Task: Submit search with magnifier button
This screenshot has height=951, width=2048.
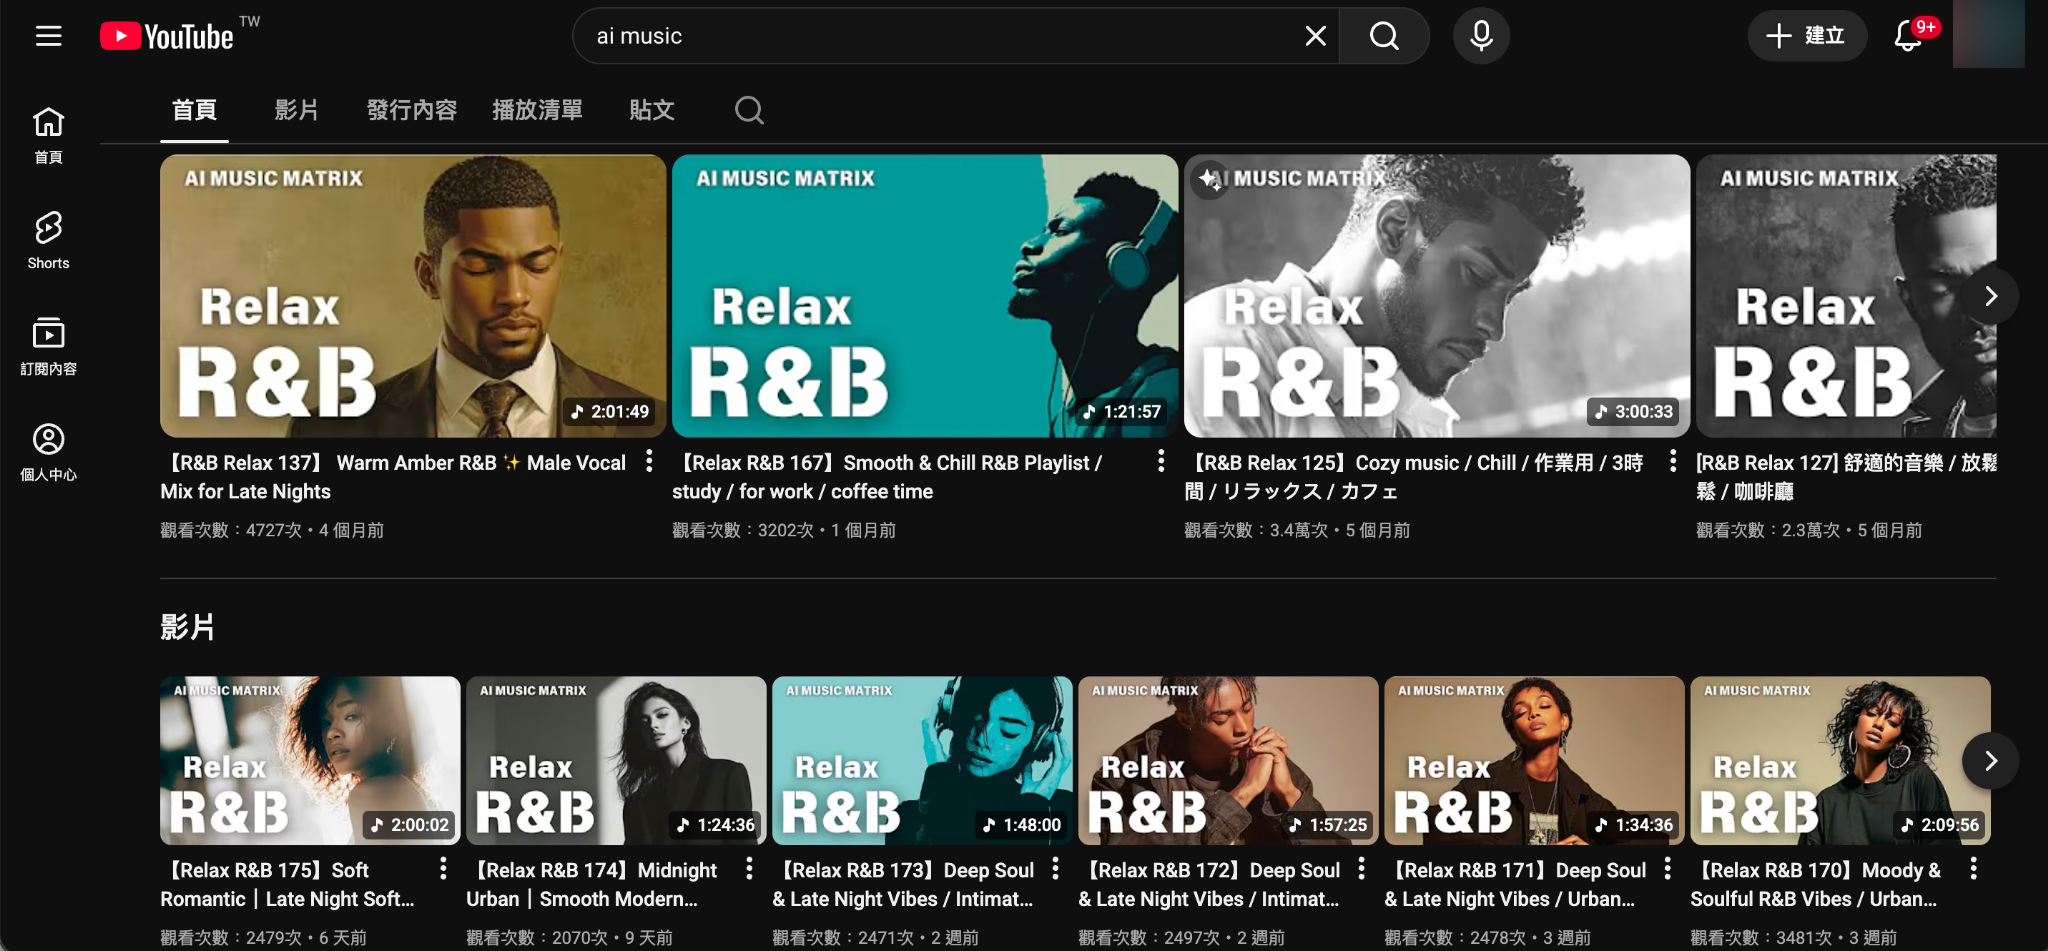Action: pos(1384,36)
